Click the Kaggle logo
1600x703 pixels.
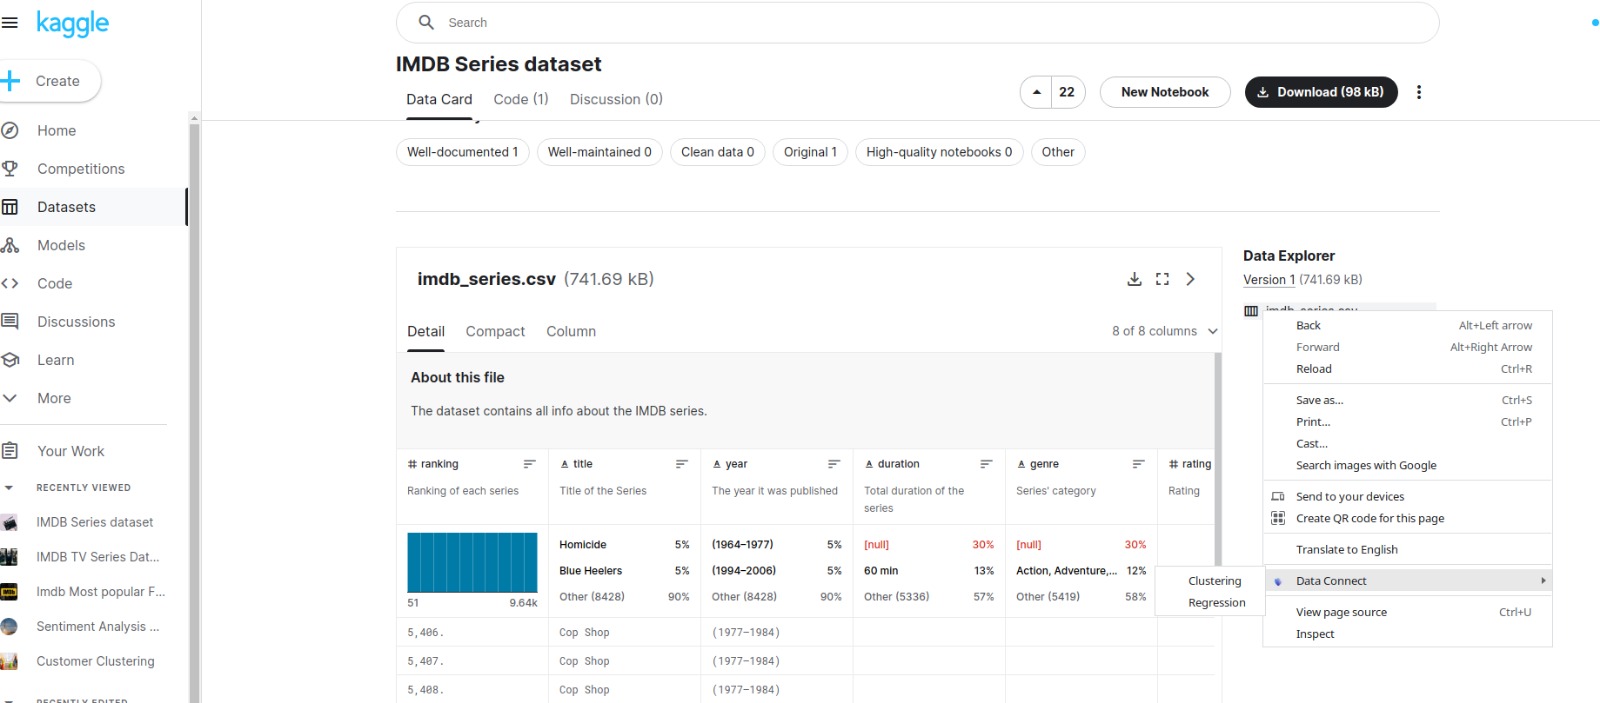(73, 24)
